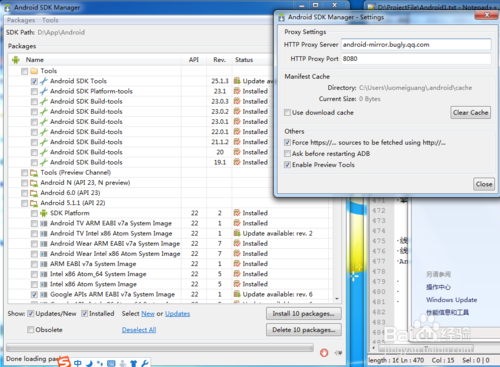This screenshot has height=367, width=500.
Task: Toggle the Updates/New show filter
Action: [31, 314]
